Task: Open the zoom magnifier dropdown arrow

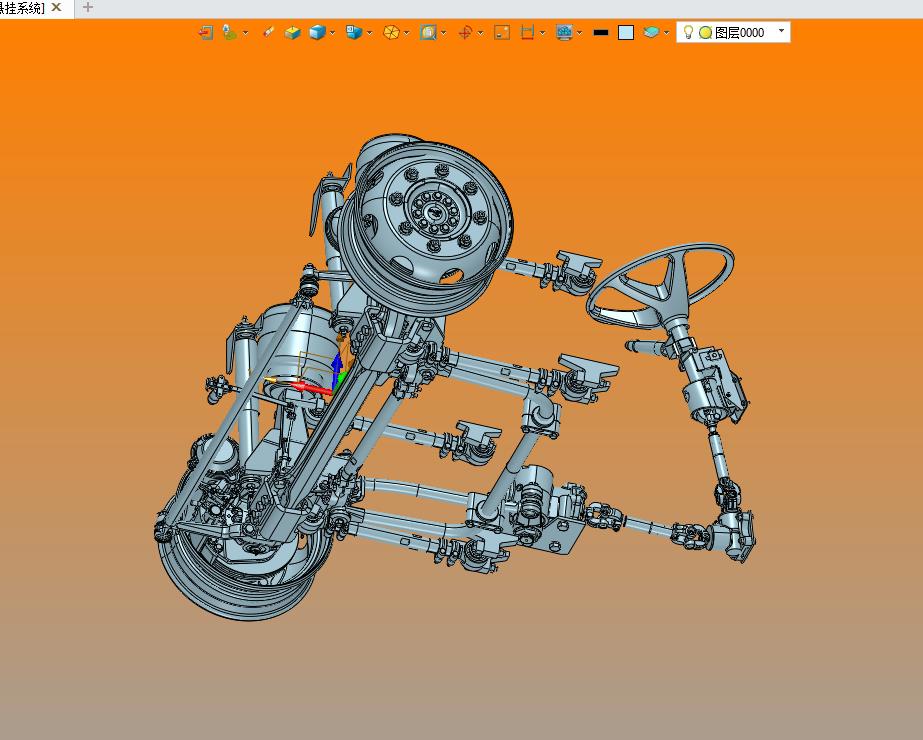Action: point(444,33)
